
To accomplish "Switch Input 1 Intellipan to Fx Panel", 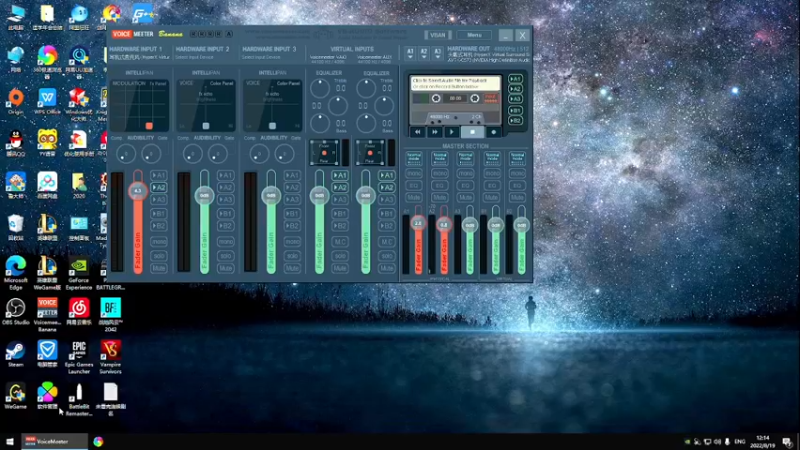I will [158, 84].
